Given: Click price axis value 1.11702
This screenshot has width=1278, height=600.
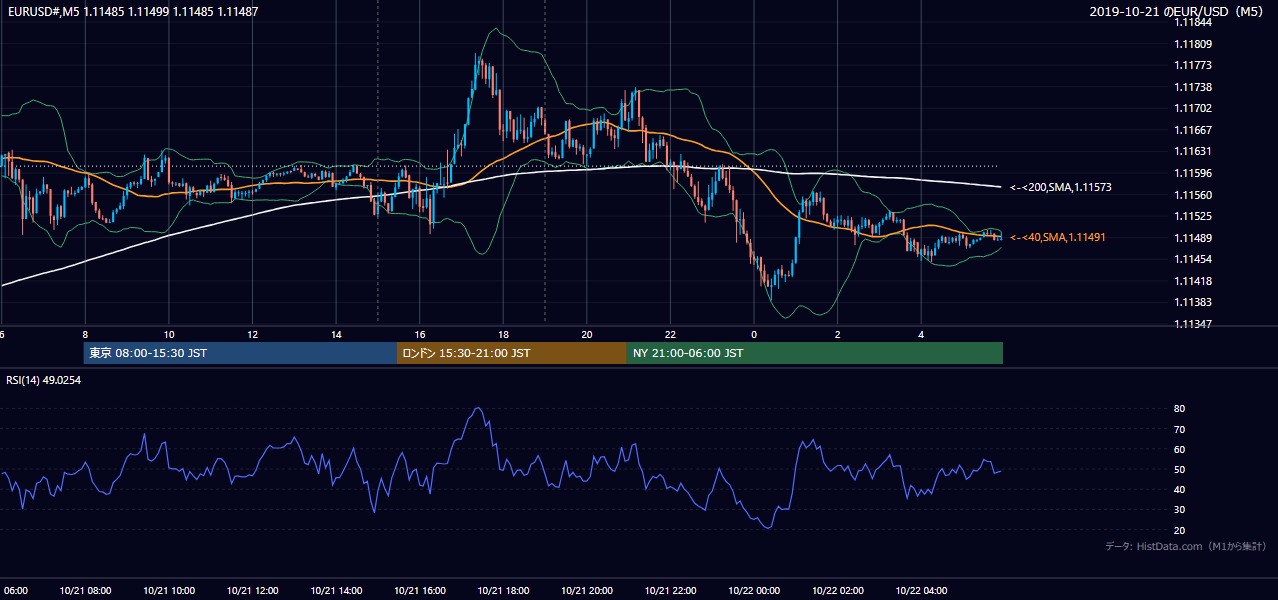Looking at the screenshot, I should pos(1194,109).
